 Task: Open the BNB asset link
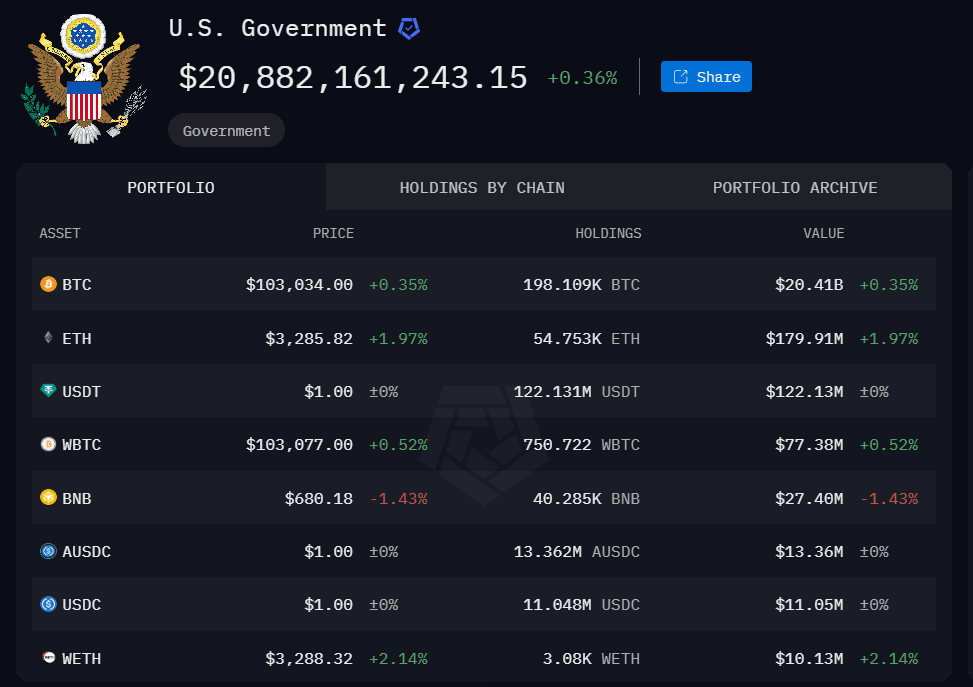pos(77,499)
